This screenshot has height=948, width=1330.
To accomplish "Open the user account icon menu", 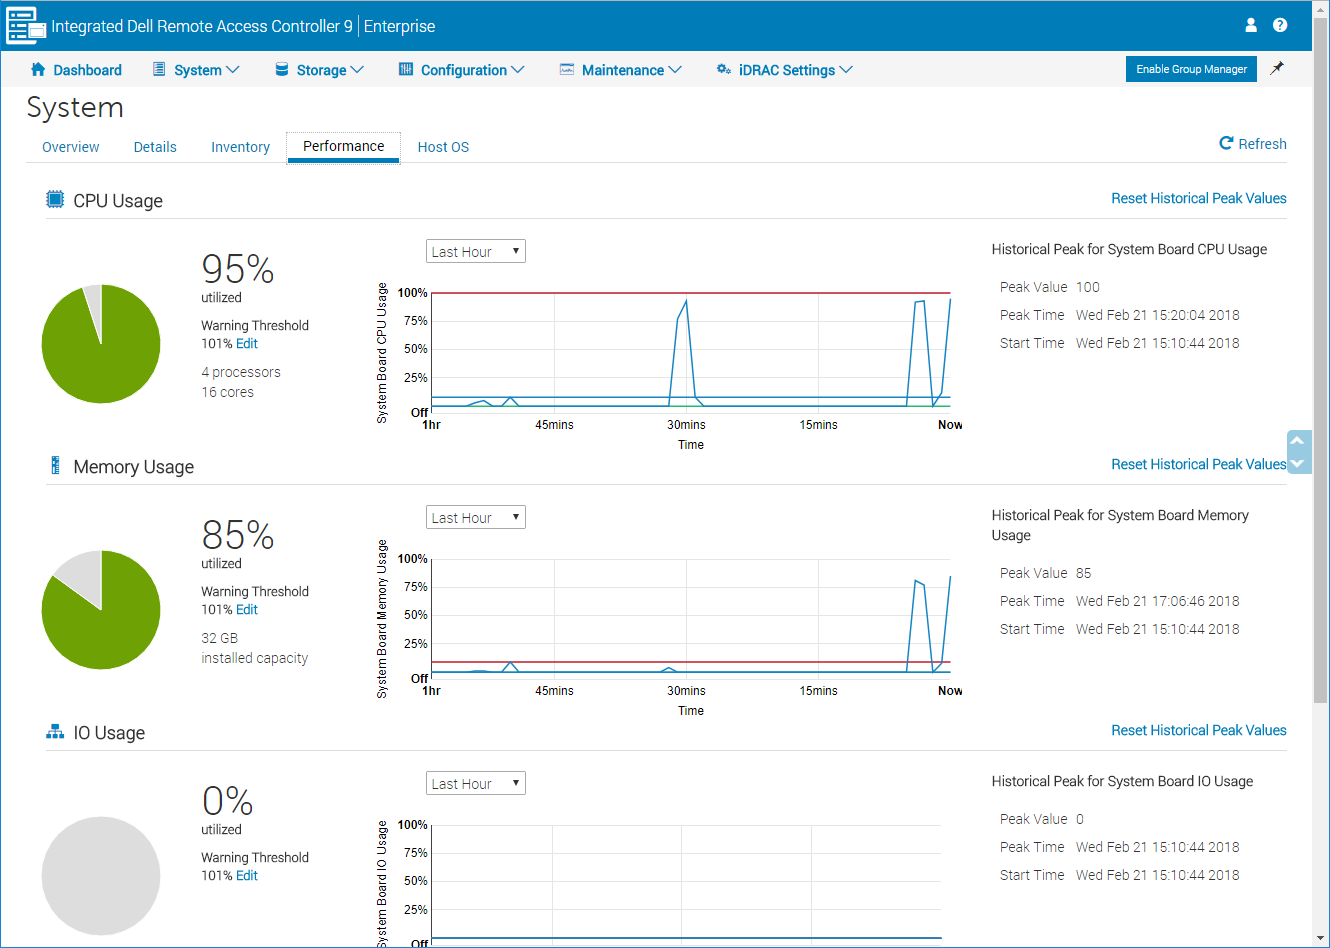I will pos(1251,25).
